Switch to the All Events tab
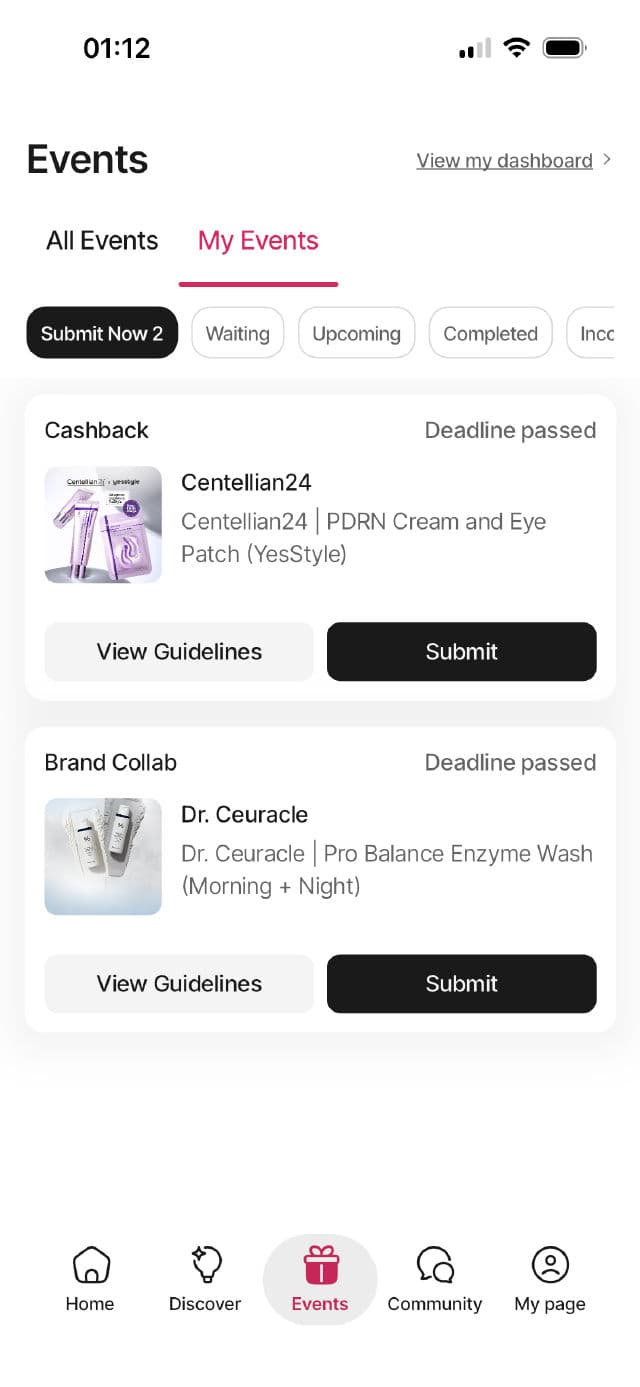 tap(102, 241)
